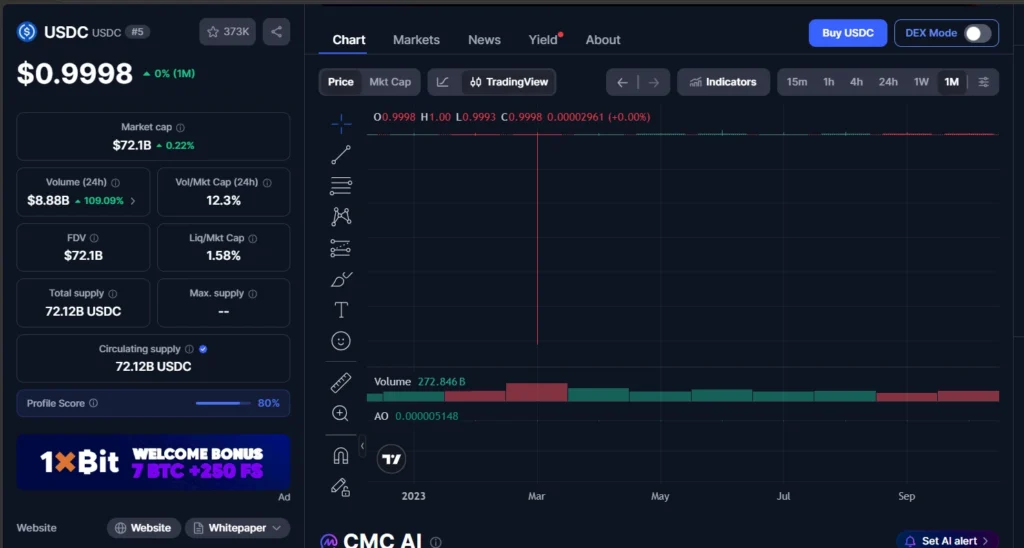Screen dimensions: 1024x548
Task: Set the chart interval to 24h
Action: 888,82
